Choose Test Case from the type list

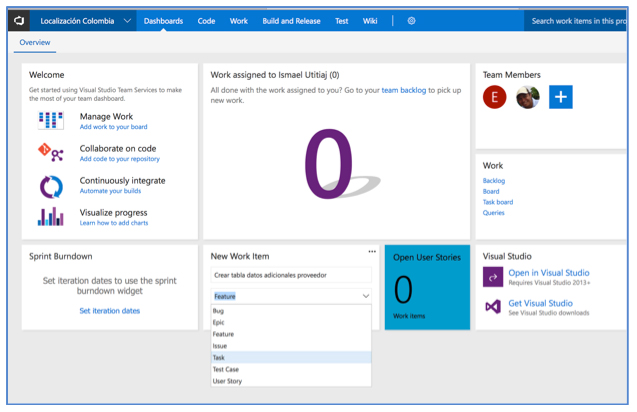coord(291,369)
